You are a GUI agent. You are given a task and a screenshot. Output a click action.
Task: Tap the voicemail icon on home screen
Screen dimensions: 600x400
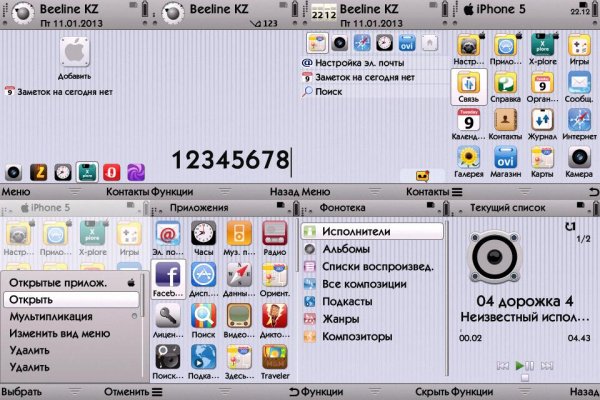[x=422, y=176]
